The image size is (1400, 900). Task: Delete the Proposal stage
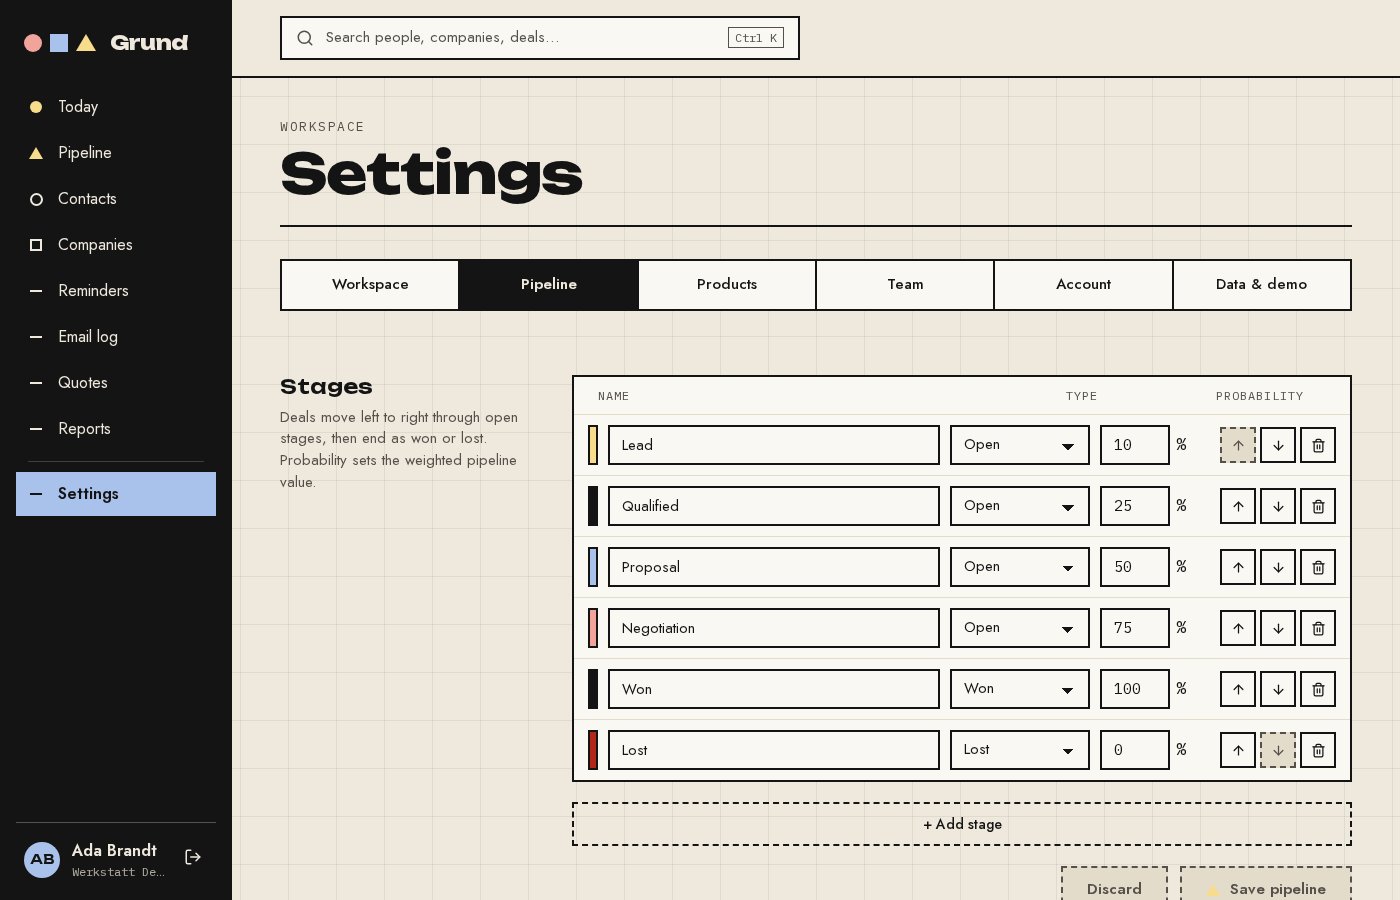(x=1318, y=567)
